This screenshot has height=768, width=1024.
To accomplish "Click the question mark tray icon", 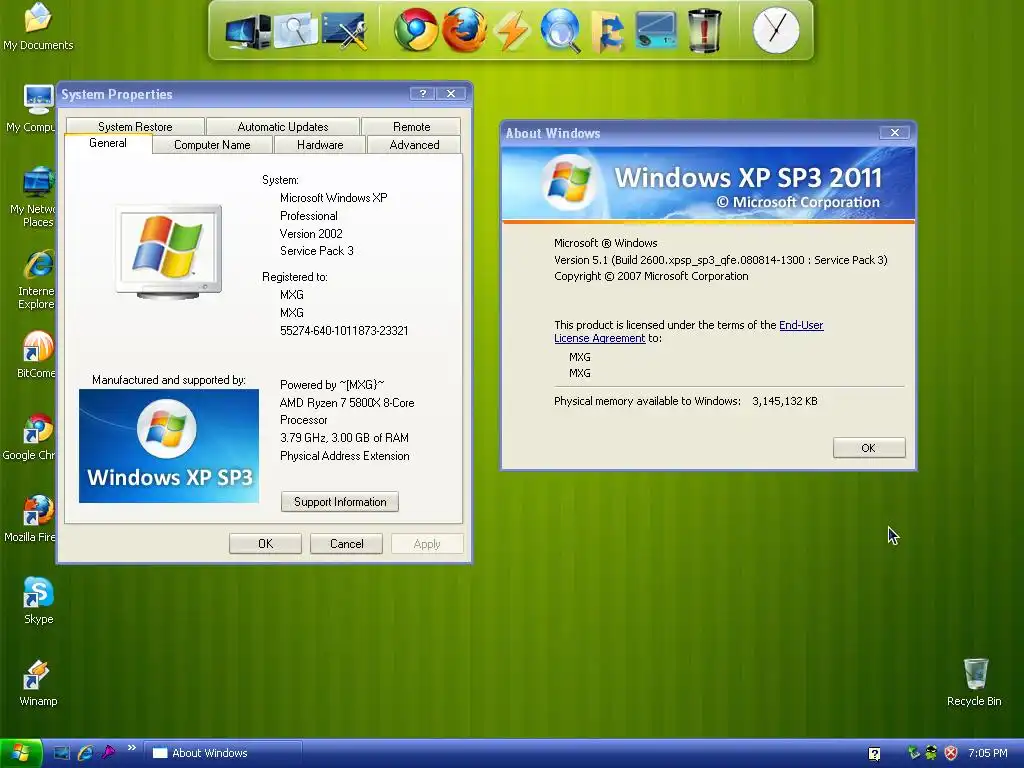I will pyautogui.click(x=874, y=754).
